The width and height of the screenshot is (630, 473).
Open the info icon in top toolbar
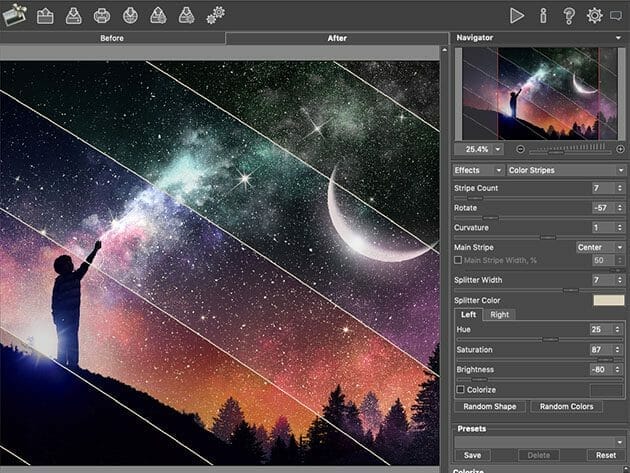[x=543, y=15]
